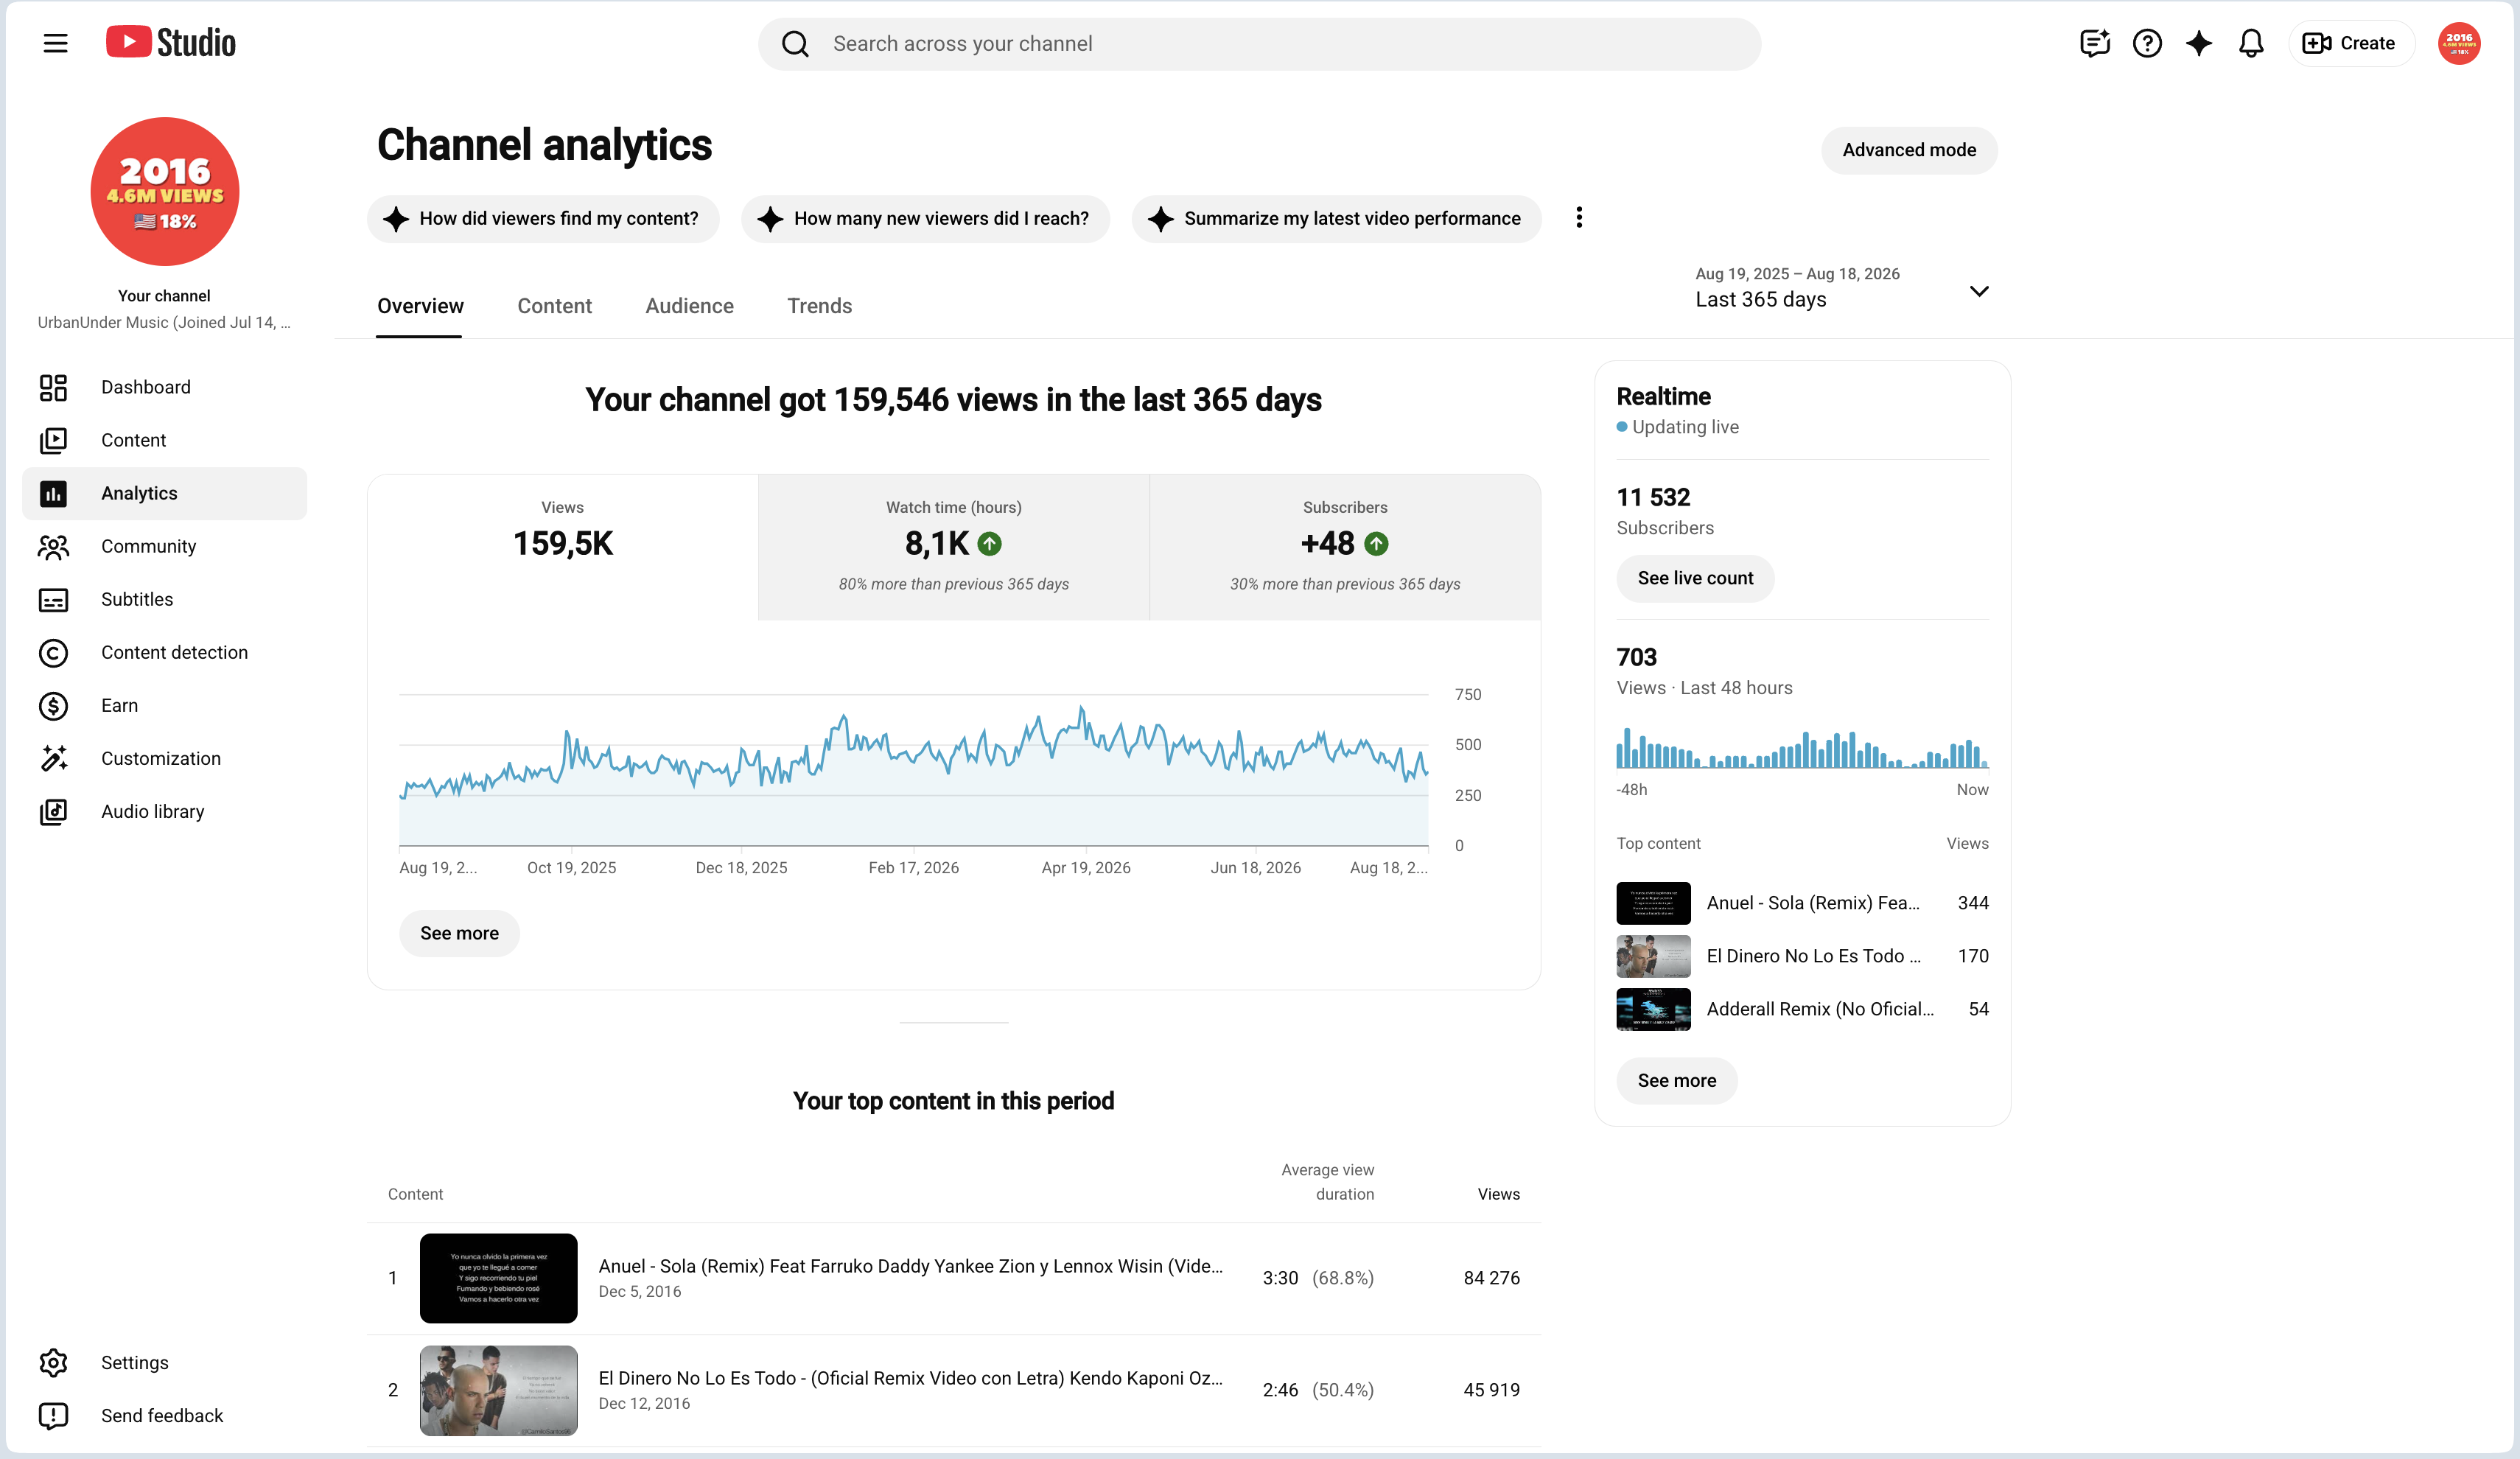The width and height of the screenshot is (2520, 1459).
Task: Open Anuel - Sola thumbnail in top content table
Action: 498,1278
